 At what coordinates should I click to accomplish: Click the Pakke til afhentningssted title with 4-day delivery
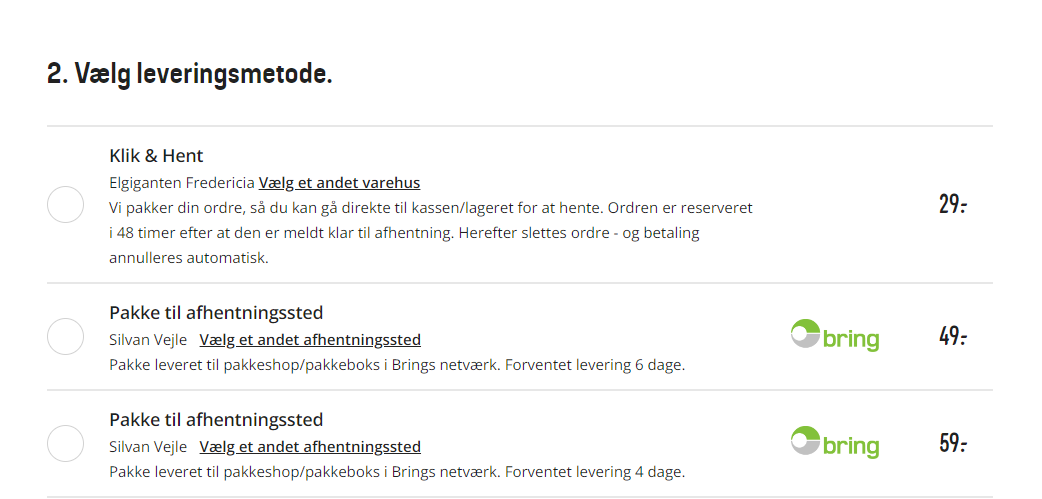(x=216, y=420)
